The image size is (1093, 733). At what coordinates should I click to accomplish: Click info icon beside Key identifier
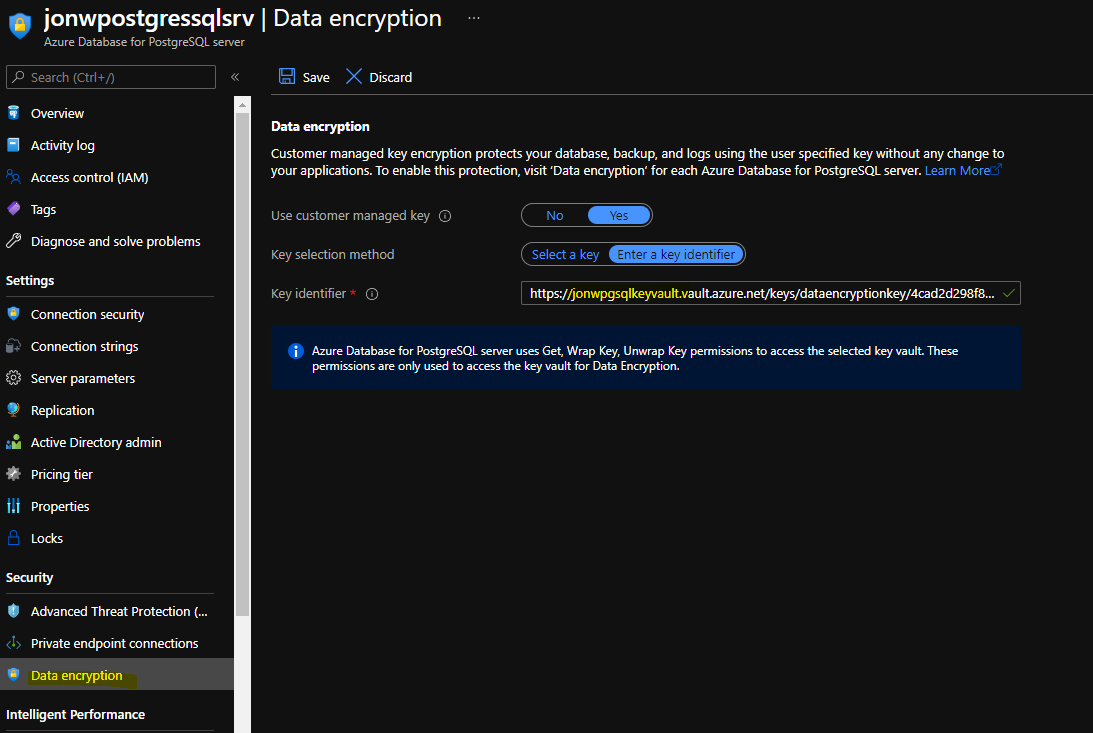372,294
